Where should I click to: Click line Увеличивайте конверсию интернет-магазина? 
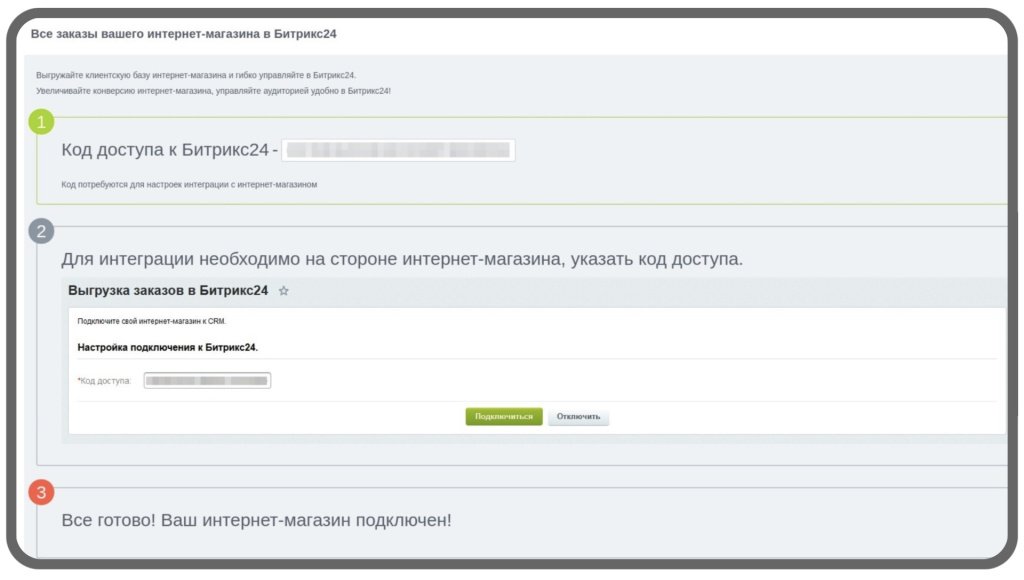click(214, 91)
